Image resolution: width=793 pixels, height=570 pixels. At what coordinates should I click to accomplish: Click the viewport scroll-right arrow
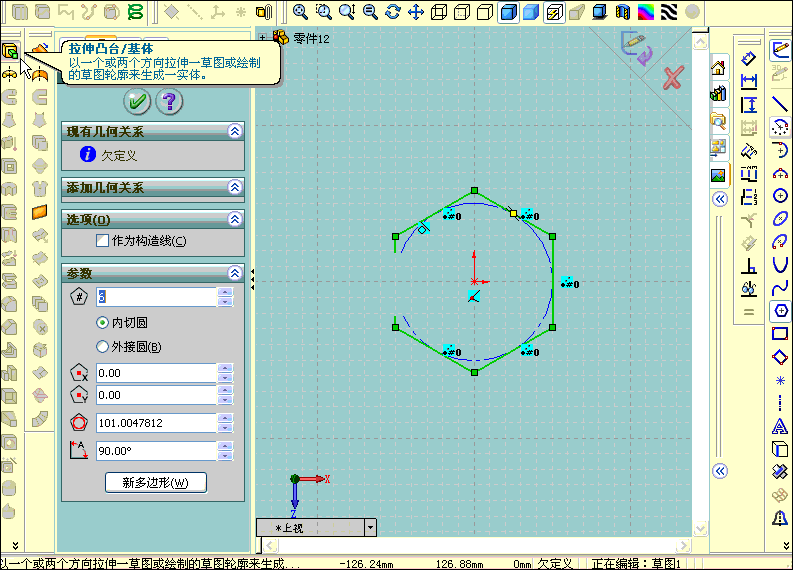pyautogui.click(x=683, y=545)
